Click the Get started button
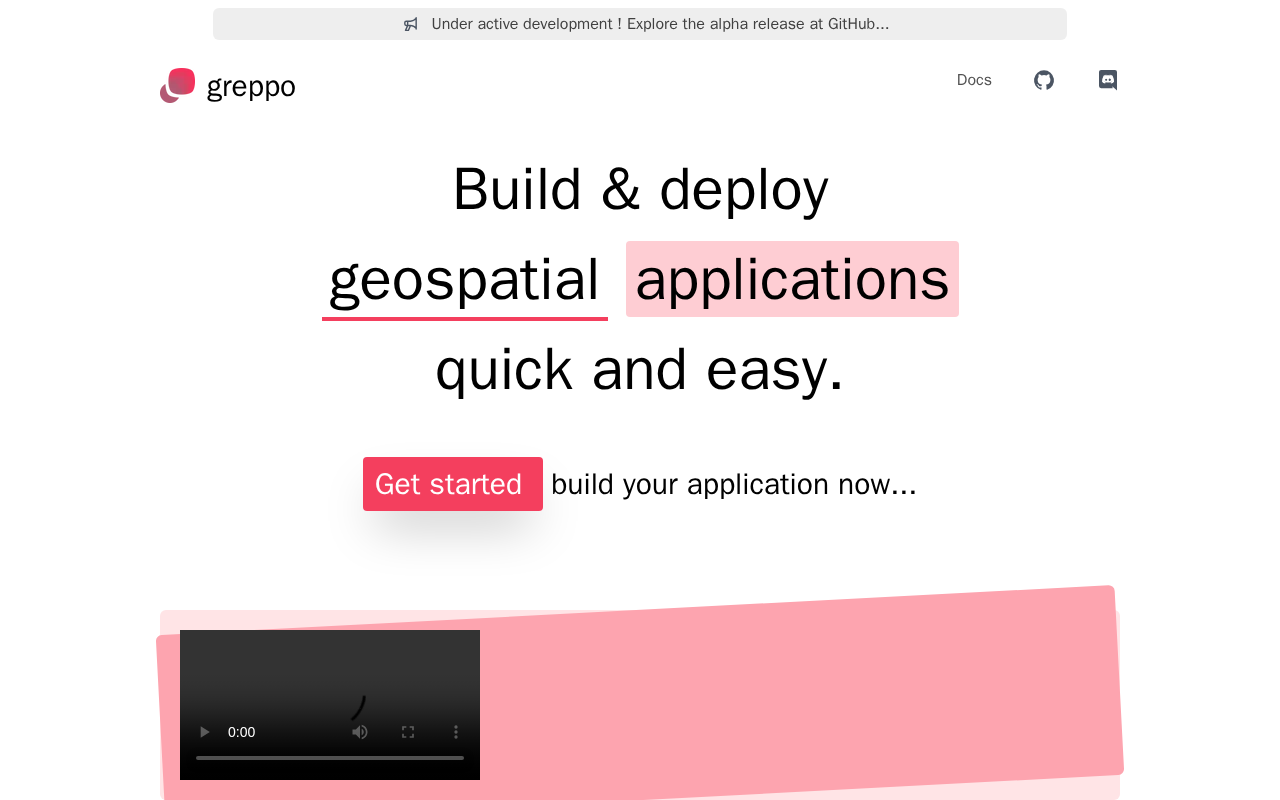 [x=453, y=484]
